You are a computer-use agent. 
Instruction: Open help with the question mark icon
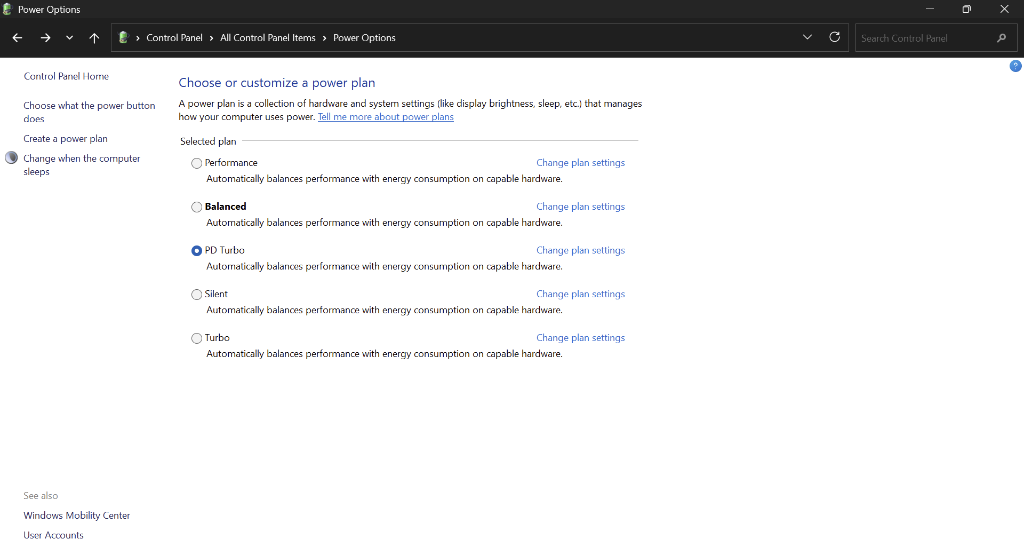1016,66
